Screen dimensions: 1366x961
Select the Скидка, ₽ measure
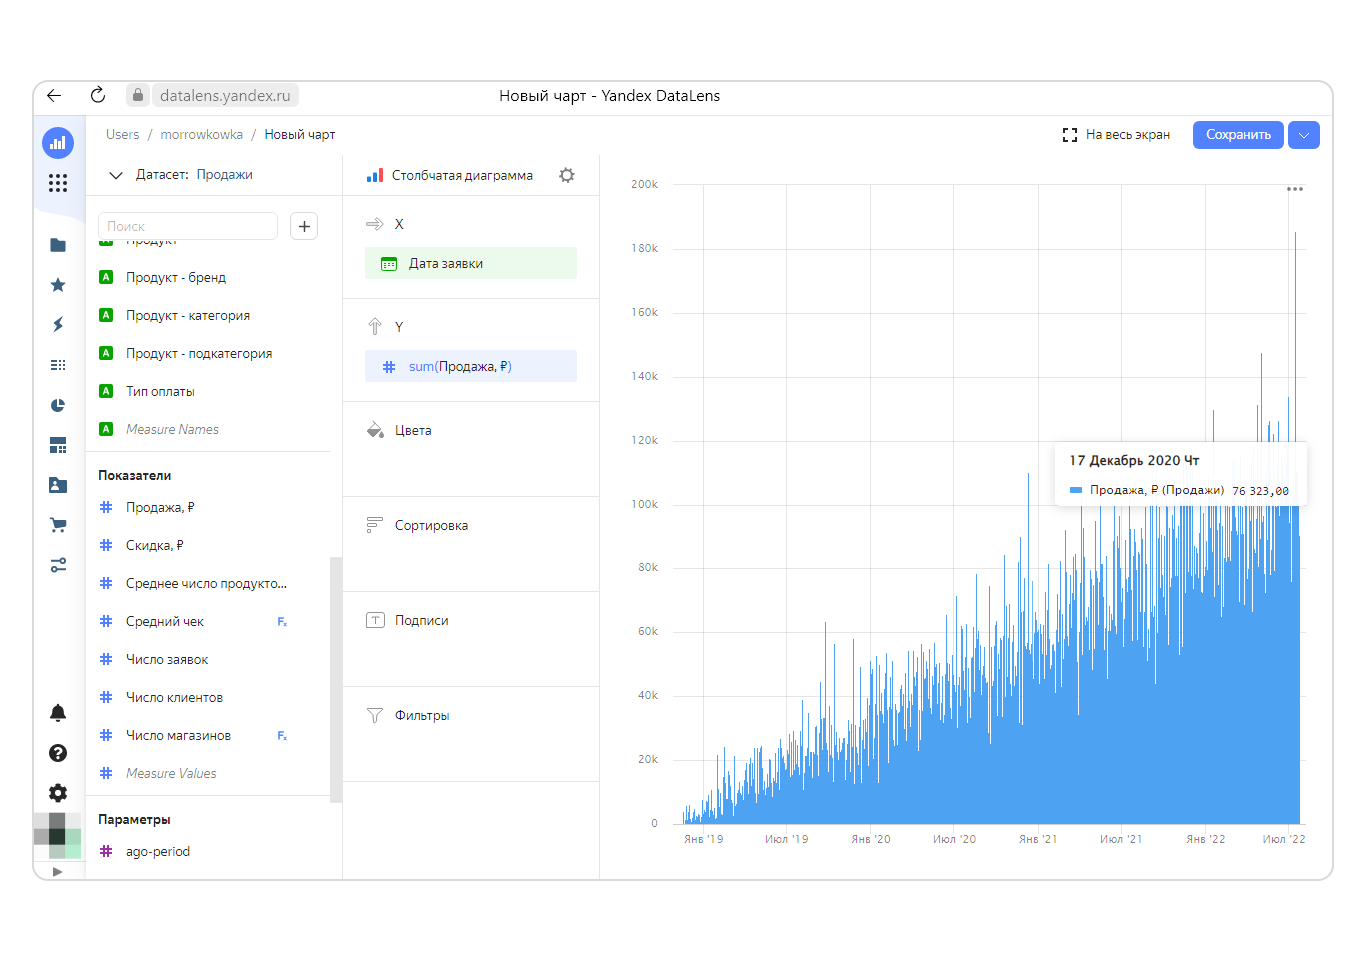click(x=155, y=545)
